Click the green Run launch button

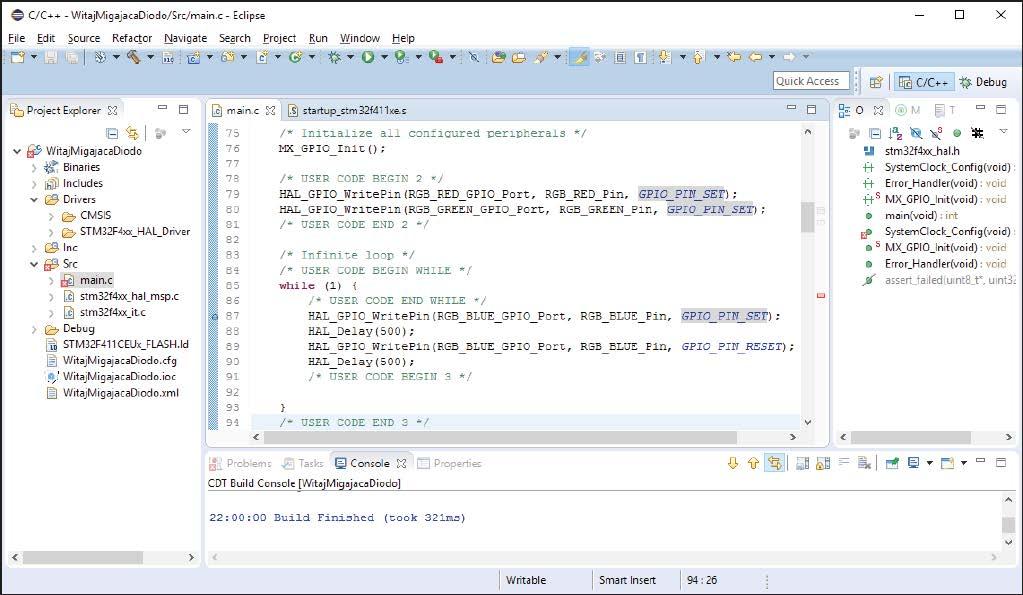click(x=368, y=57)
